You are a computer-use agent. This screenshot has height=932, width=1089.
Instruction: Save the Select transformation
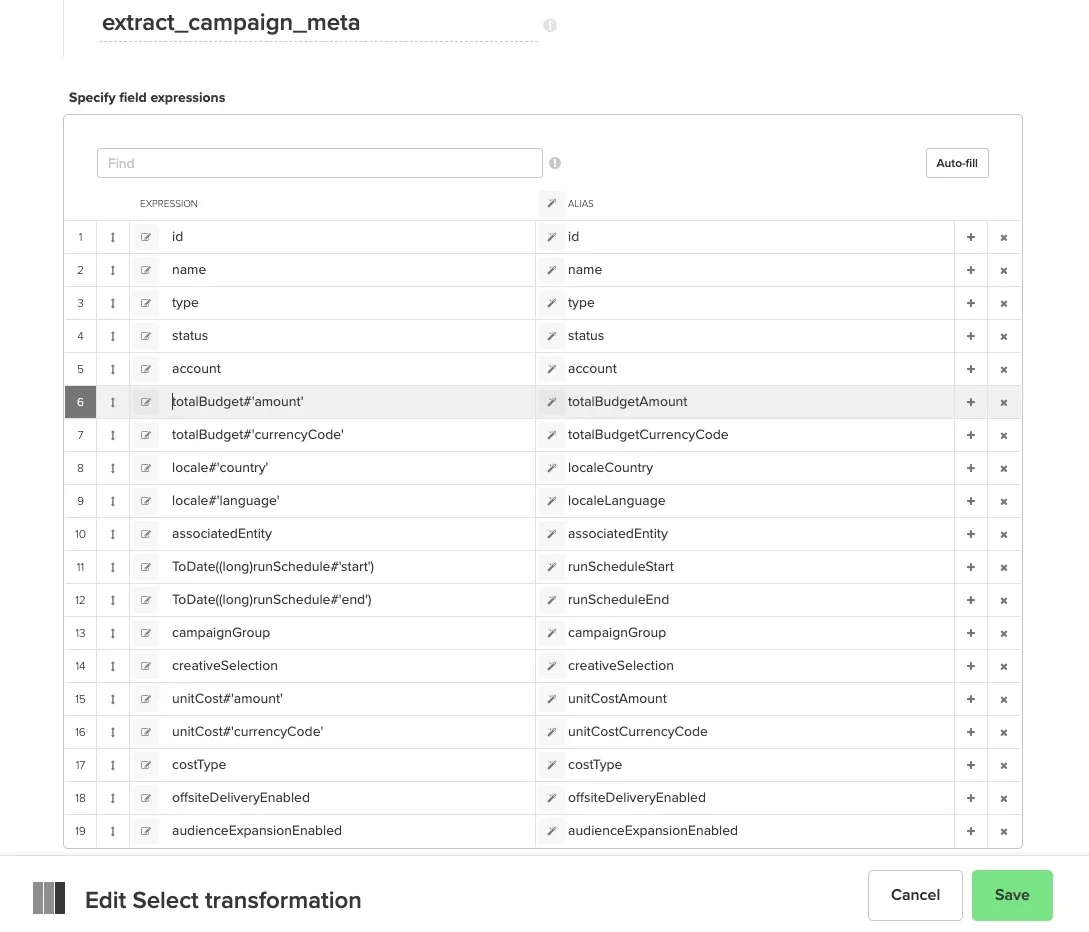1012,895
